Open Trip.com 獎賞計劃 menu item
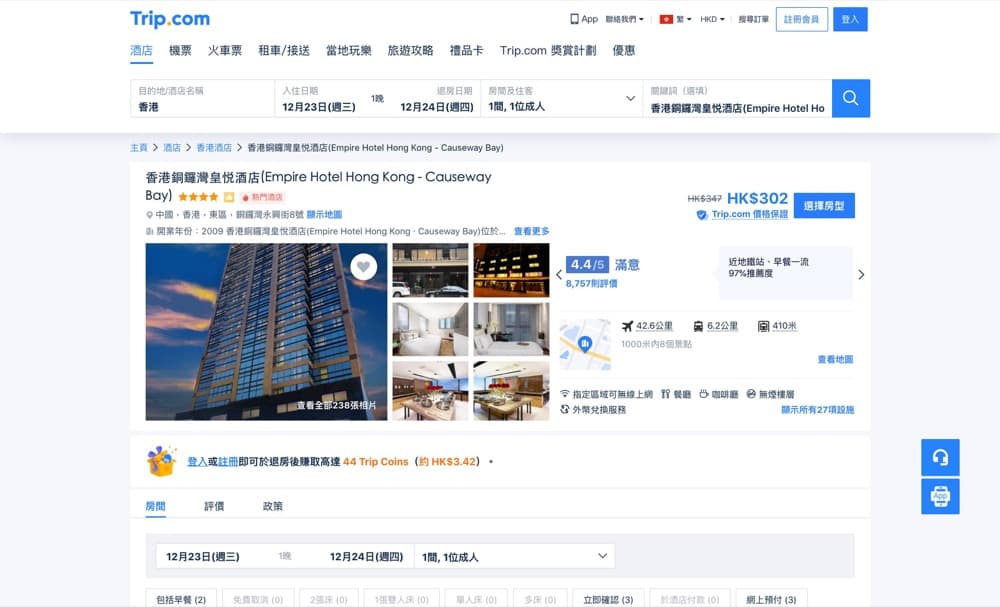This screenshot has width=1000, height=607. coord(548,50)
